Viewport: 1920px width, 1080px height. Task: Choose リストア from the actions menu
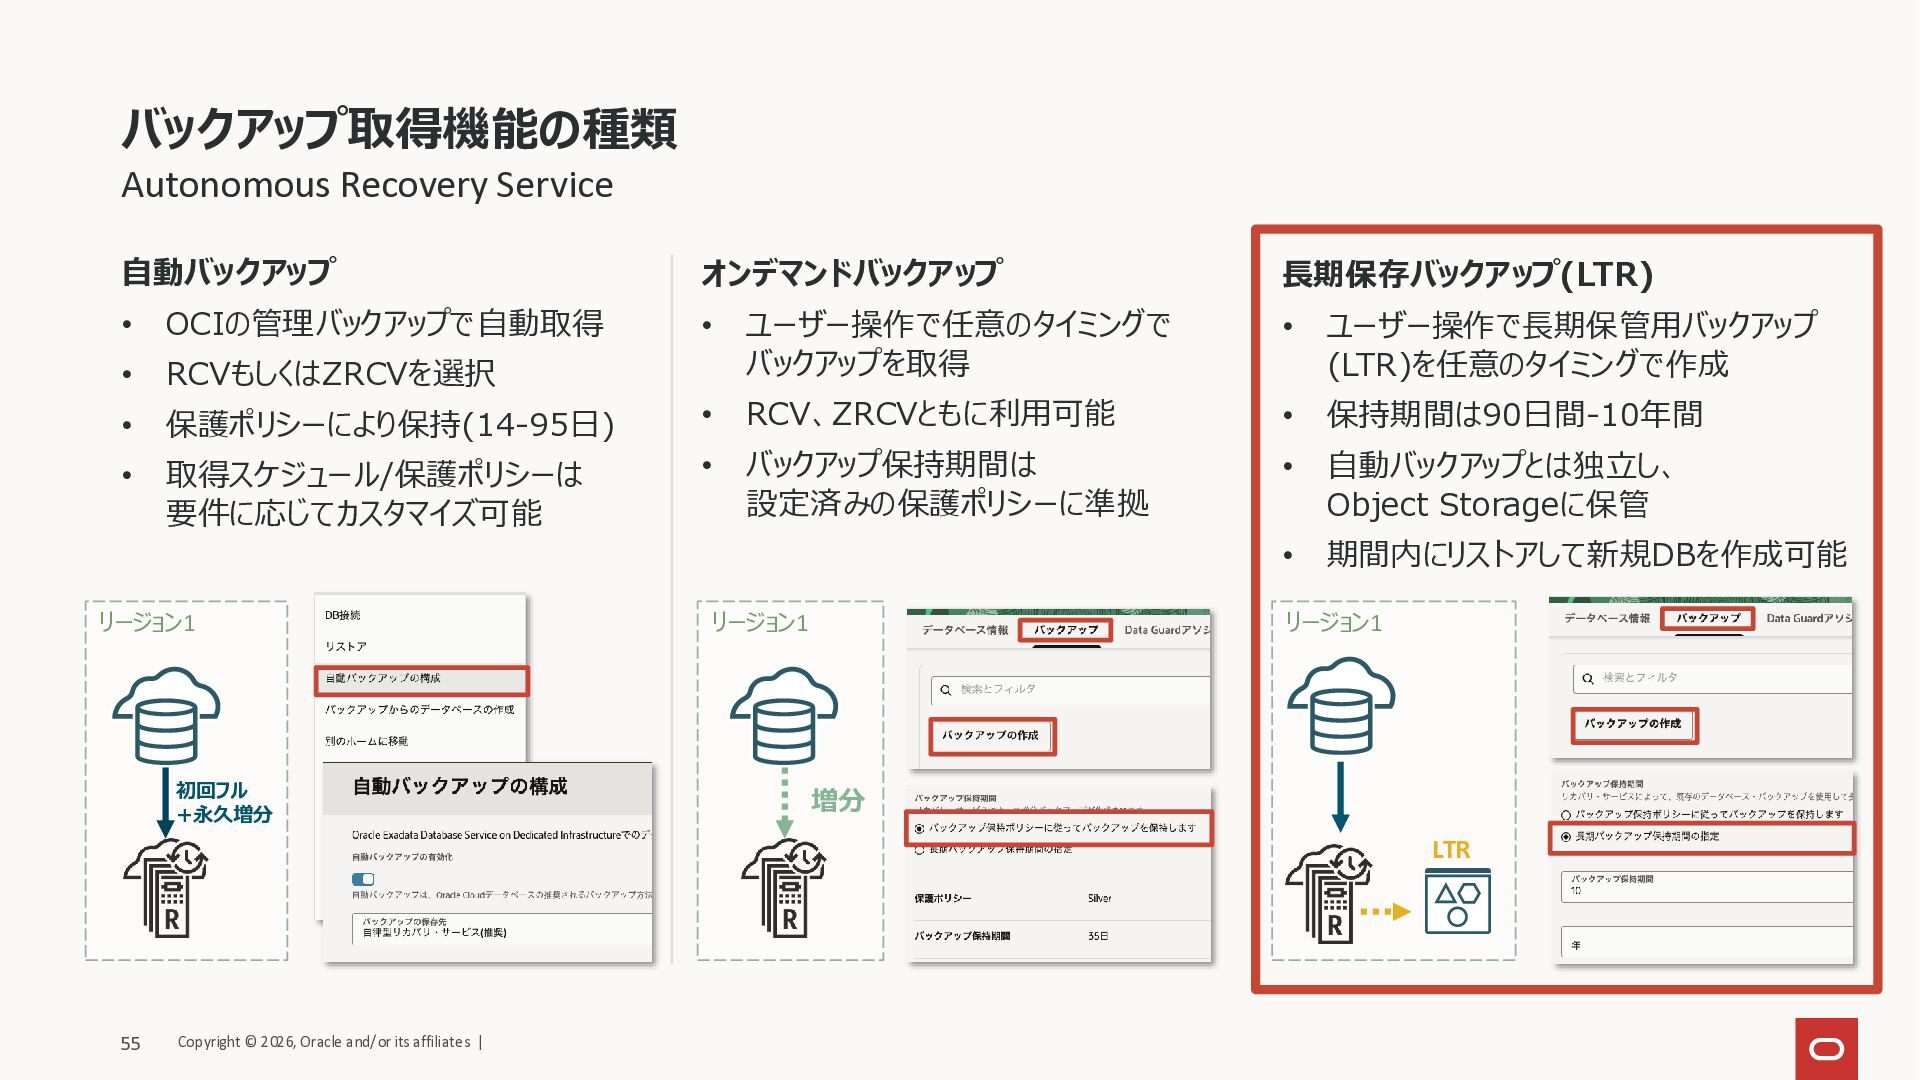pyautogui.click(x=346, y=647)
